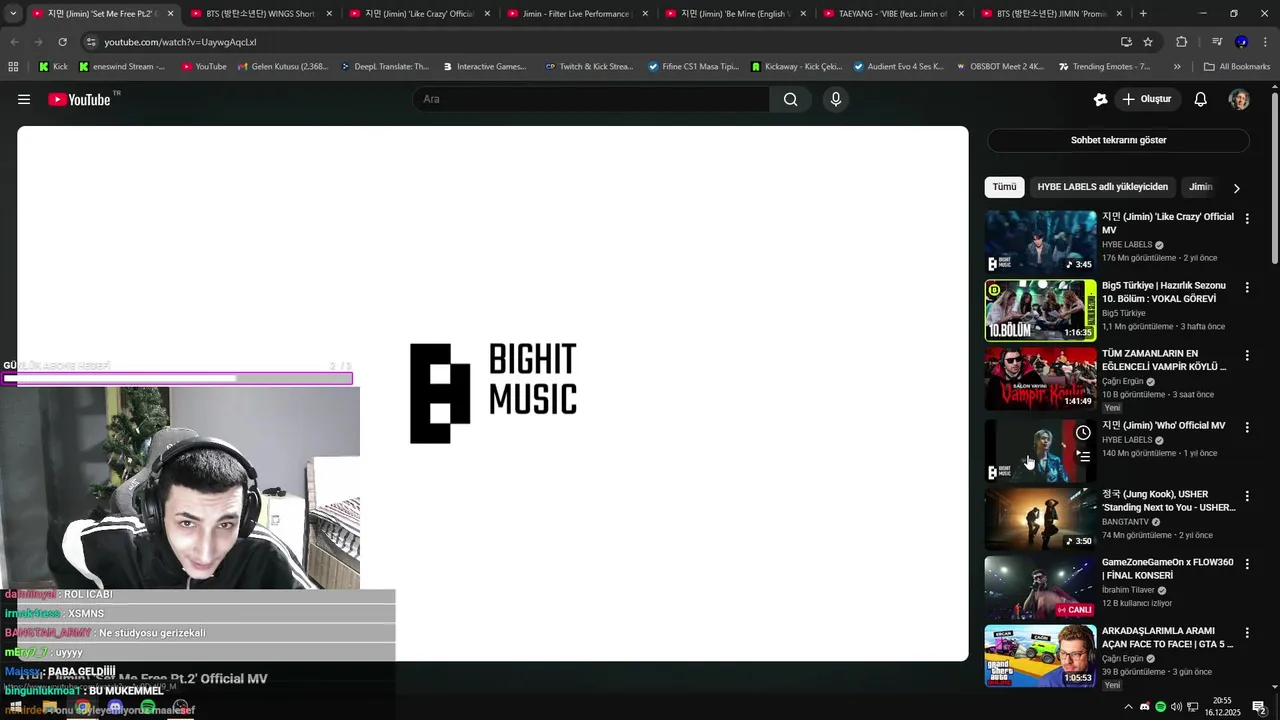The width and height of the screenshot is (1280, 720).
Task: Click HYBE LABELS channel under 'Like Crazy'
Action: click(1127, 245)
